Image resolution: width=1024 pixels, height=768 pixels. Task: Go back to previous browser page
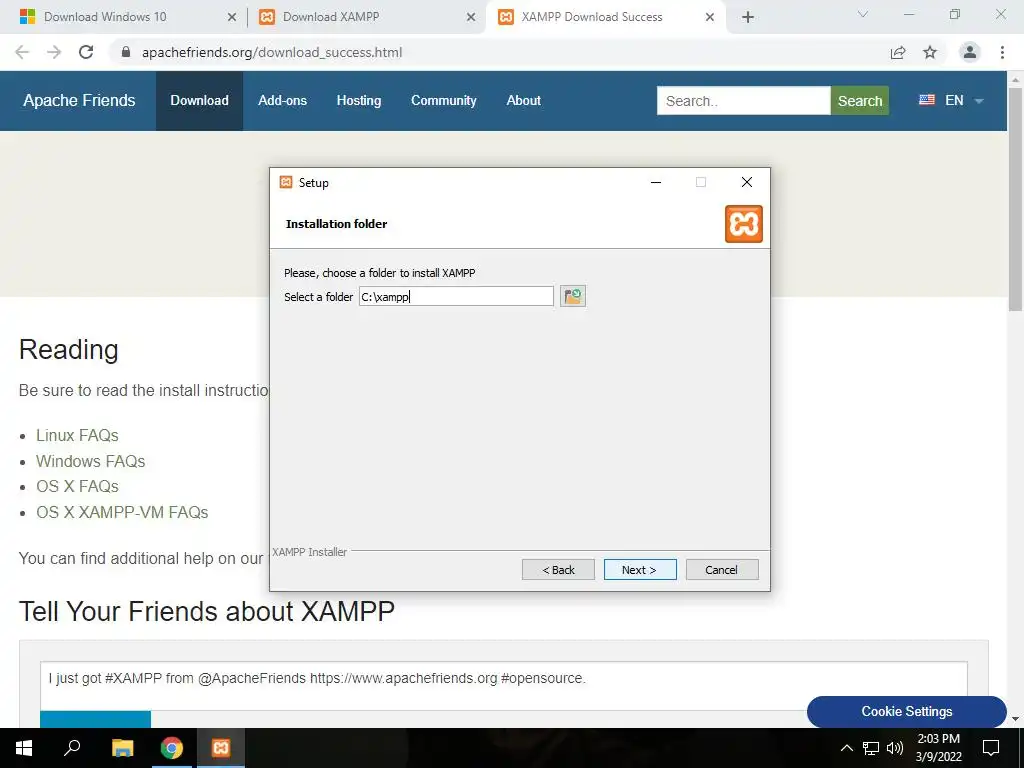[x=22, y=52]
